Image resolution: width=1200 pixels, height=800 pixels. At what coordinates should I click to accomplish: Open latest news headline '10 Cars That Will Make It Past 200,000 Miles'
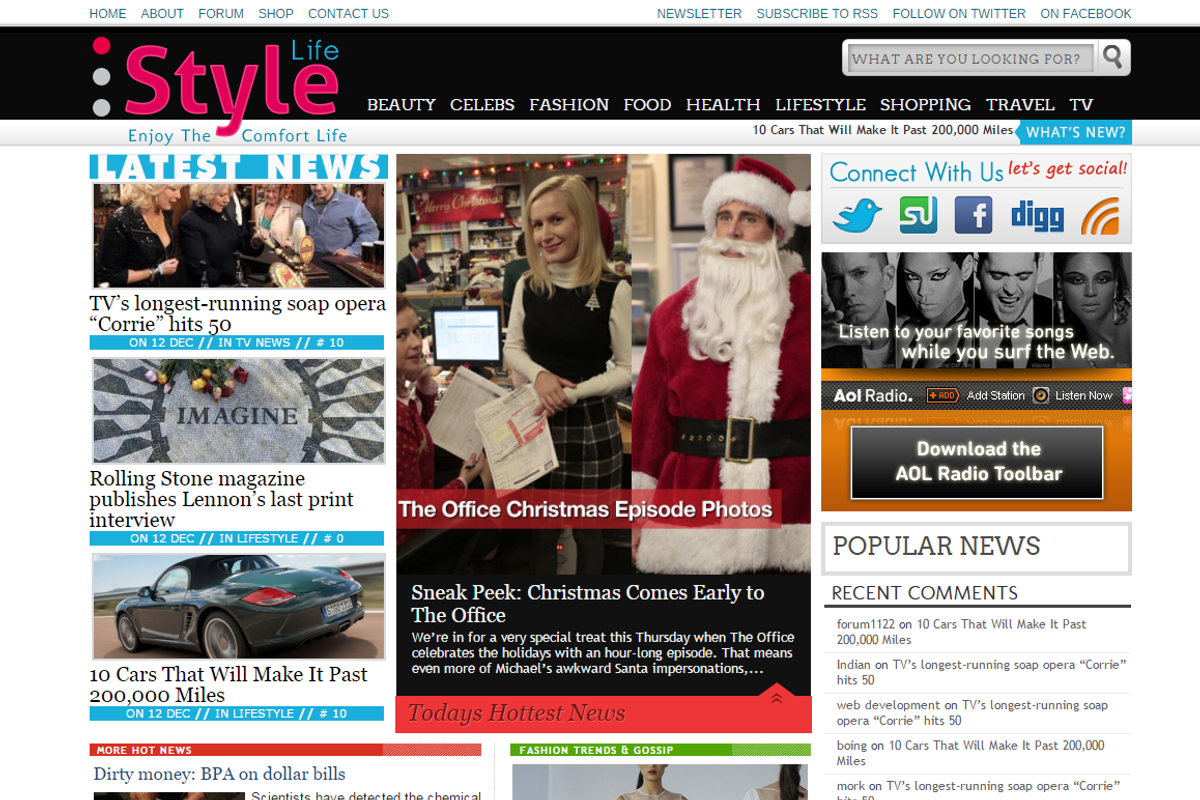click(229, 684)
